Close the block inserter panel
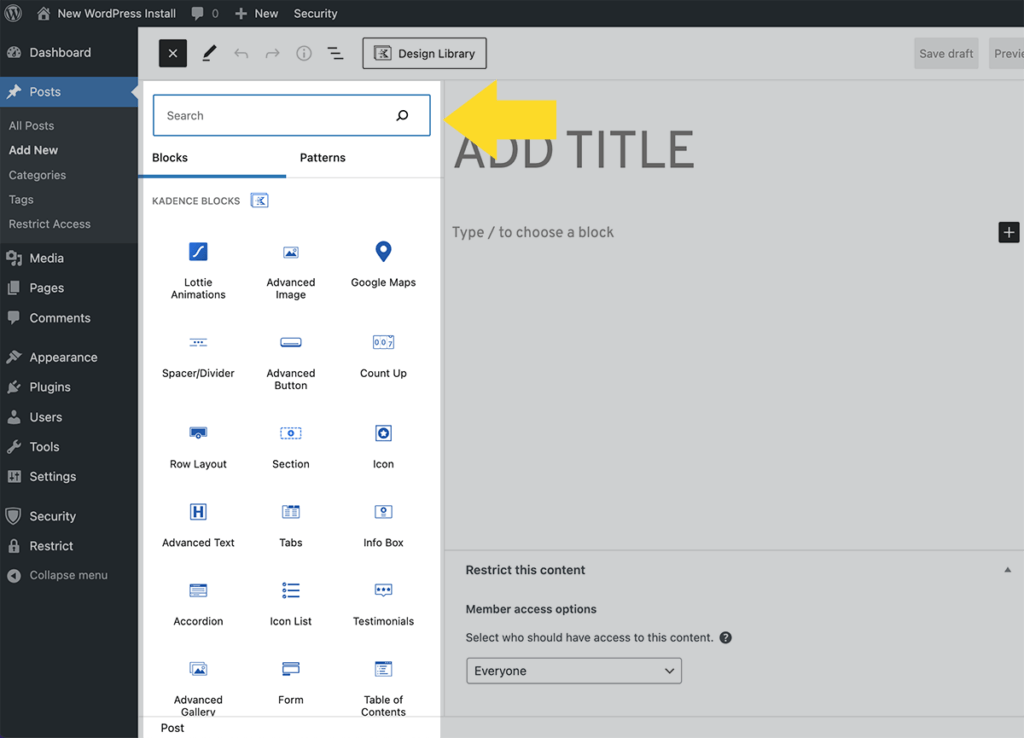Screen dimensions: 1024x738 pyautogui.click(x=172, y=54)
